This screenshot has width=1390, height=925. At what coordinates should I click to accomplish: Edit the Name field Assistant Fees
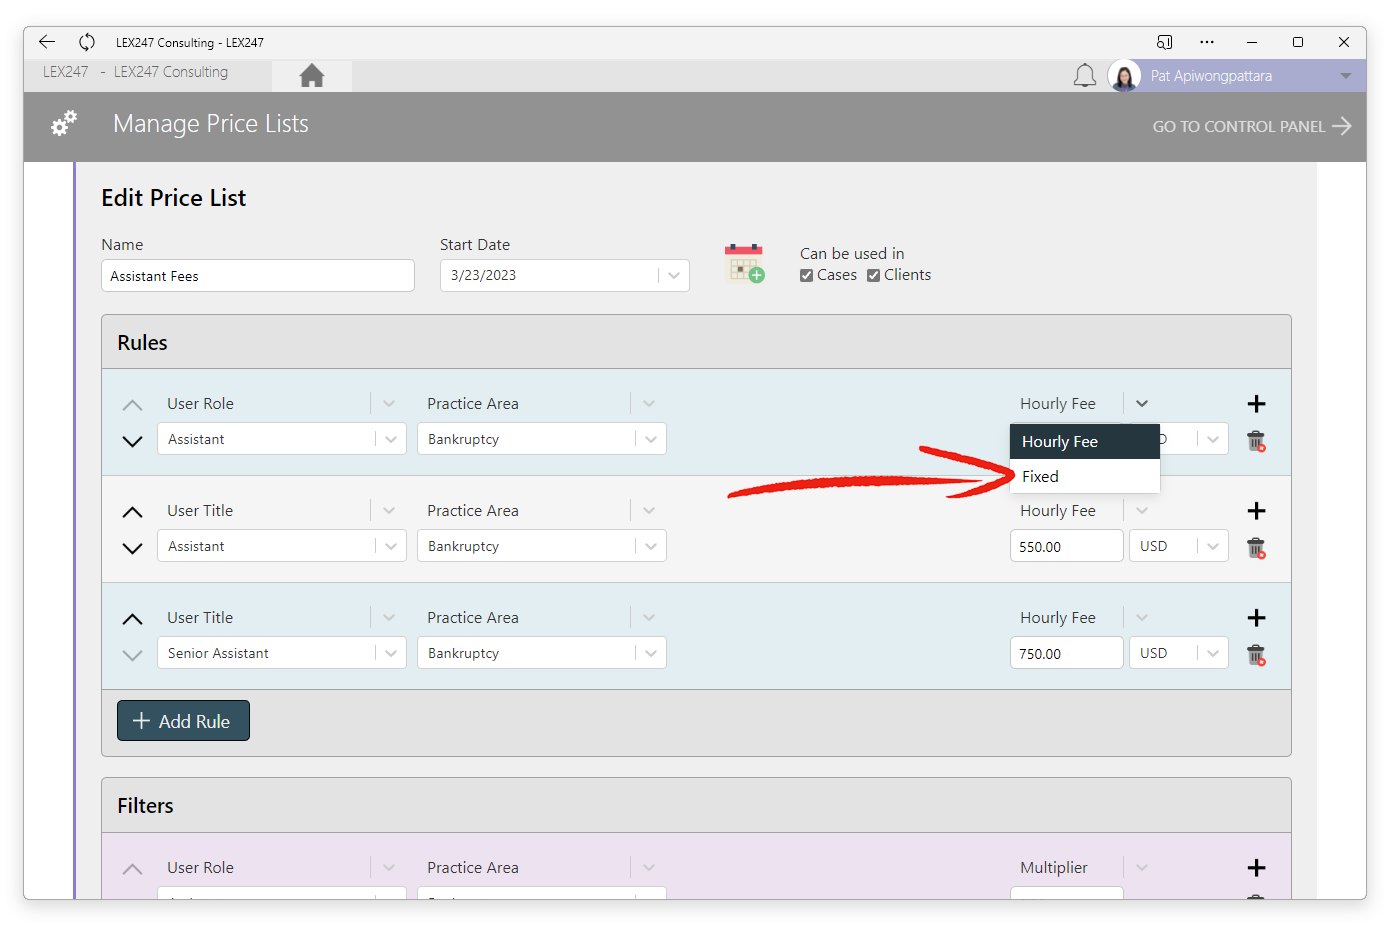click(x=258, y=276)
